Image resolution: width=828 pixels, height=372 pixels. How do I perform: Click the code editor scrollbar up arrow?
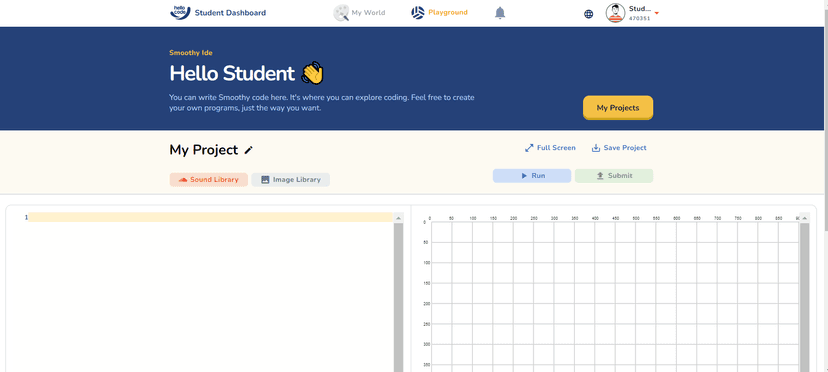tap(399, 218)
